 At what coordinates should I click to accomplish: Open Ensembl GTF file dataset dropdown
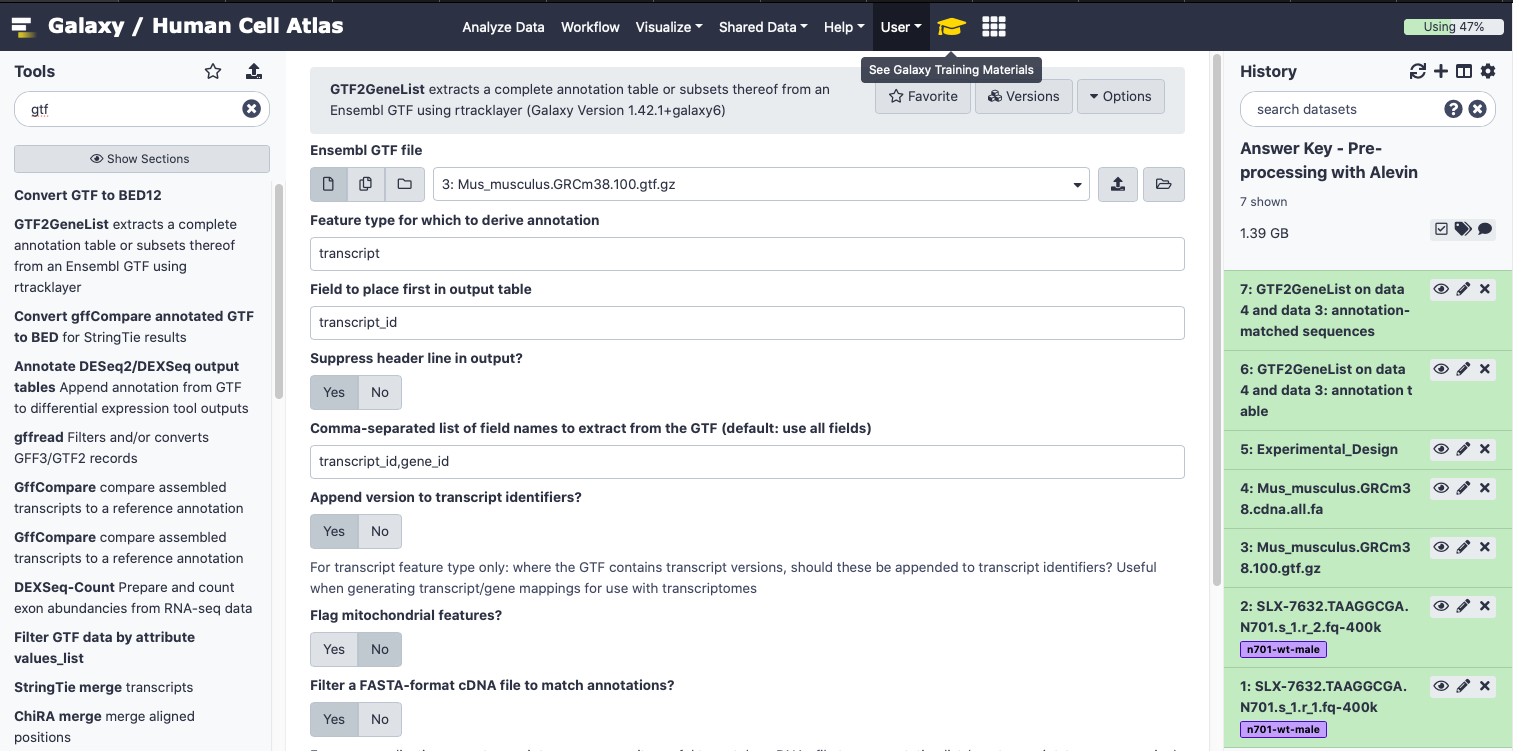tap(761, 184)
